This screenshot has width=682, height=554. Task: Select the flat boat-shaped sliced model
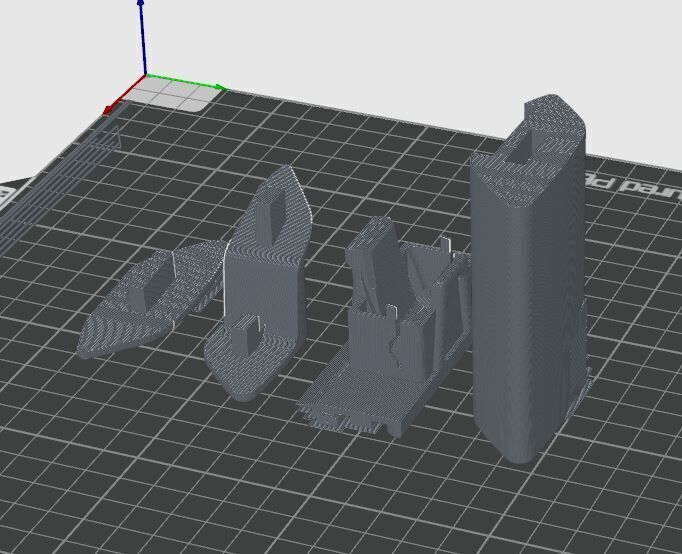click(153, 298)
